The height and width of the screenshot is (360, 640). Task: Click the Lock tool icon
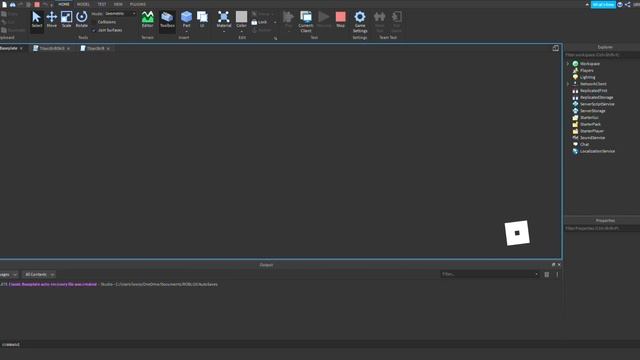pyautogui.click(x=254, y=22)
